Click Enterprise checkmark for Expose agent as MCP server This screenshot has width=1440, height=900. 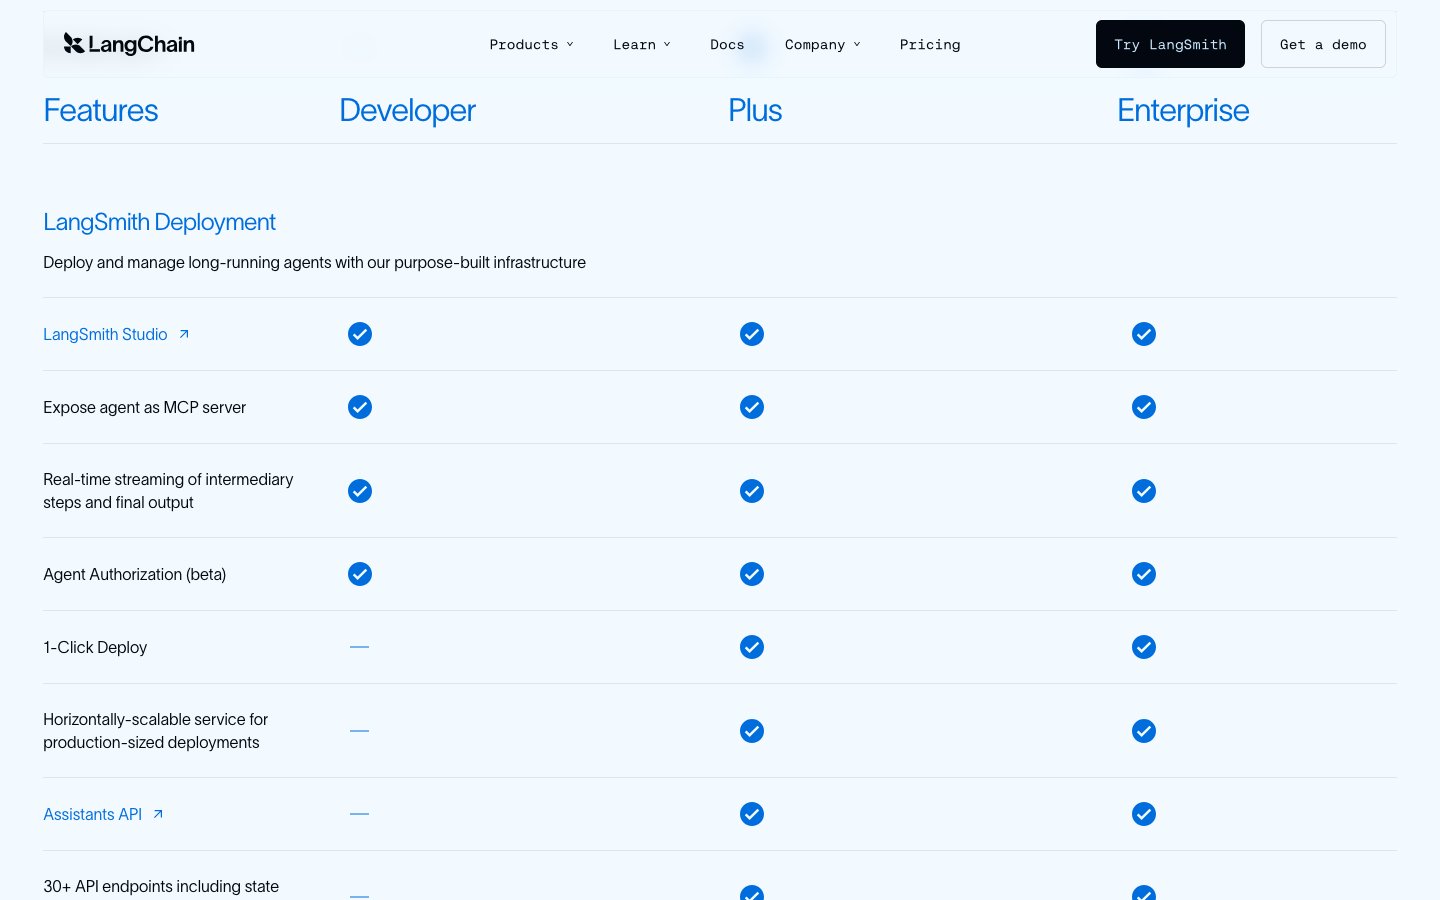(1144, 407)
